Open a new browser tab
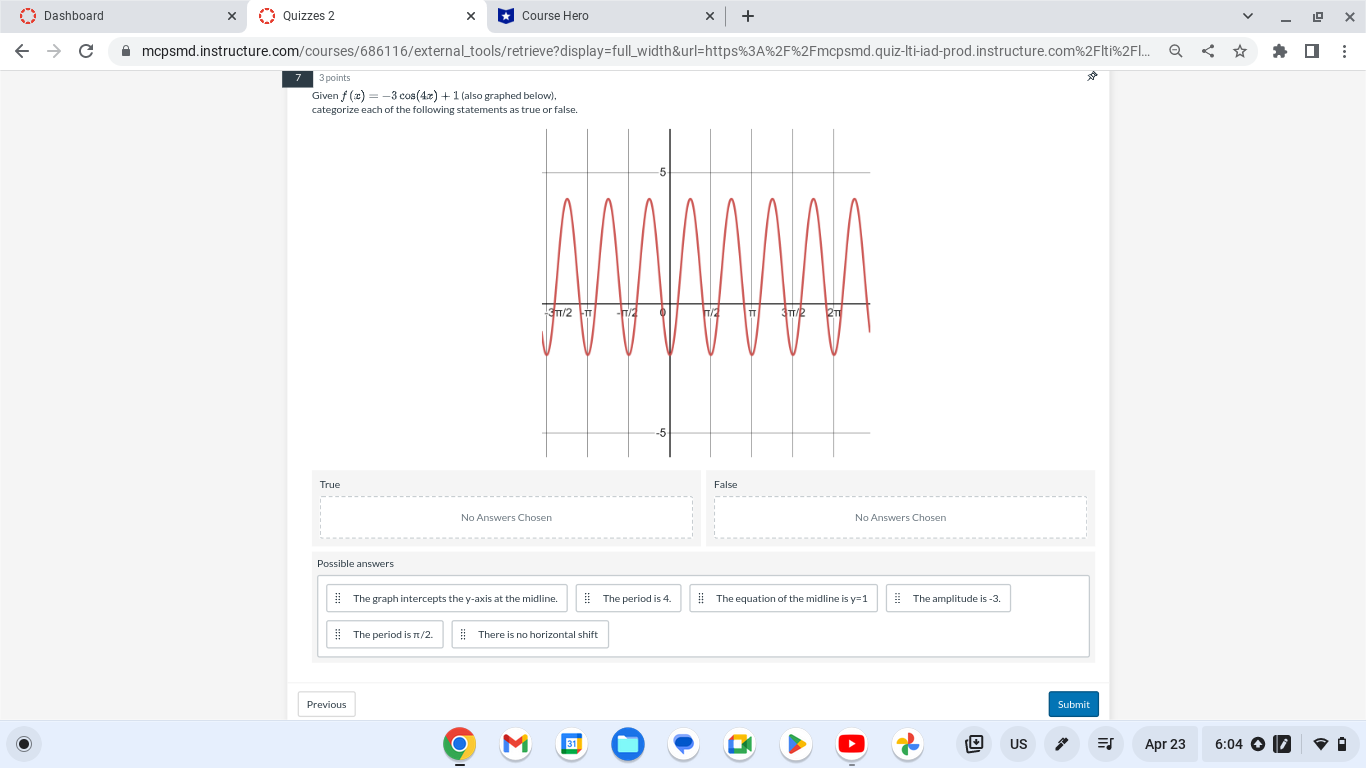This screenshot has height=768, width=1366. pos(748,16)
